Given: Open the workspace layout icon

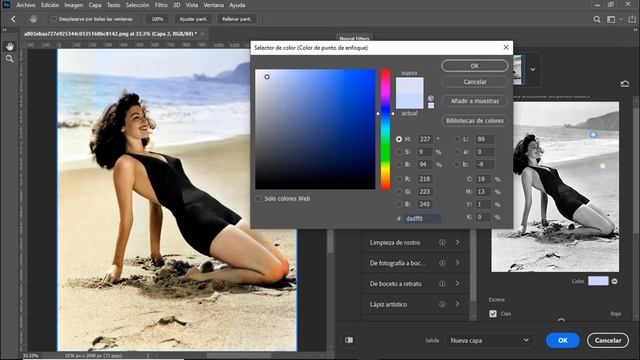Looking at the screenshot, I should 611,19.
